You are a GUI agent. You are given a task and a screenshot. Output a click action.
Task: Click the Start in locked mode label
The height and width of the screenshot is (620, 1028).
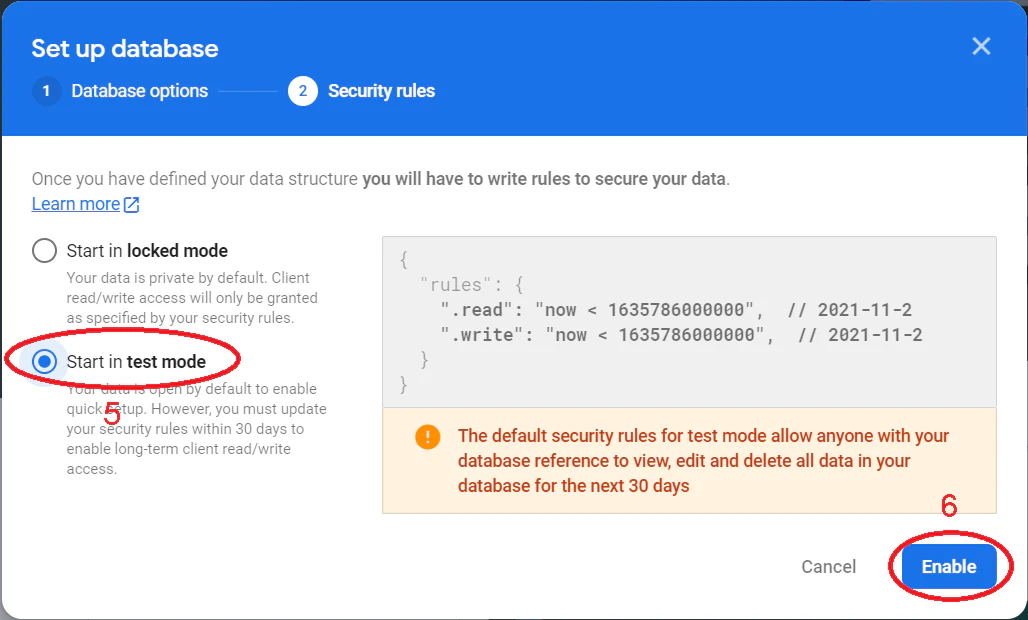click(147, 250)
